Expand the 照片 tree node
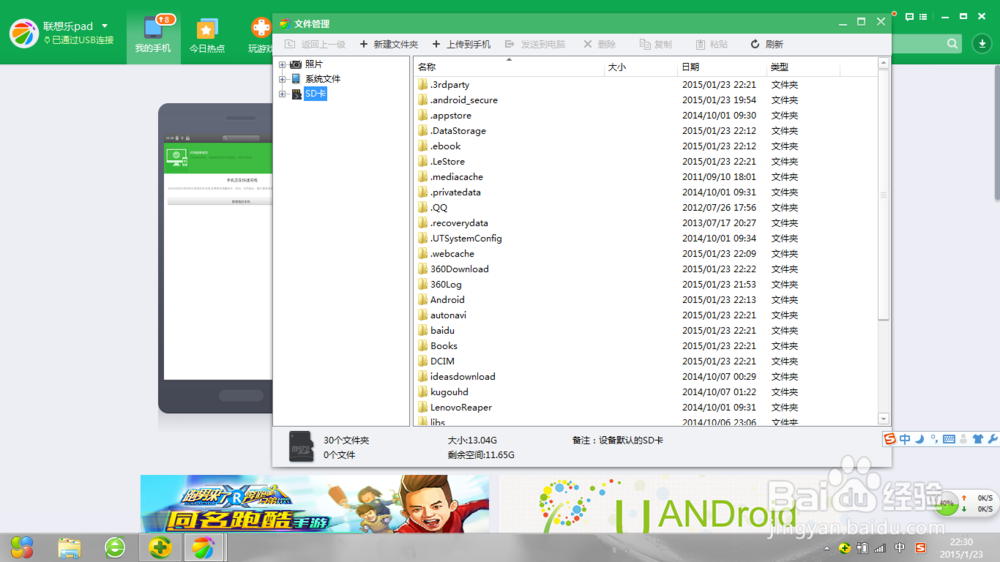This screenshot has width=1000, height=562. (x=282, y=64)
